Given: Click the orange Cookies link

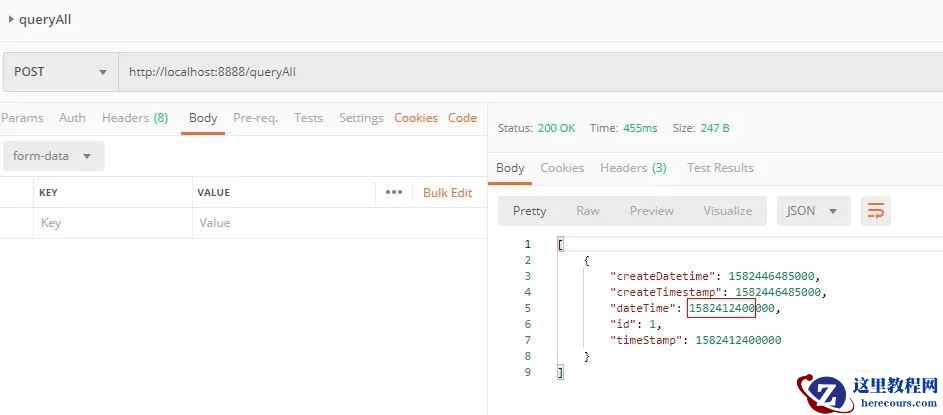Looking at the screenshot, I should [x=416, y=118].
